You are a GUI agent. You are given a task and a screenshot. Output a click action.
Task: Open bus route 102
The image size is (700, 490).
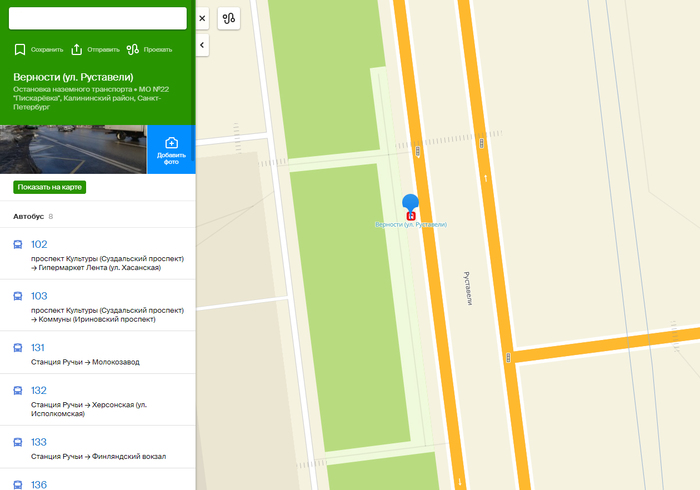pos(39,244)
